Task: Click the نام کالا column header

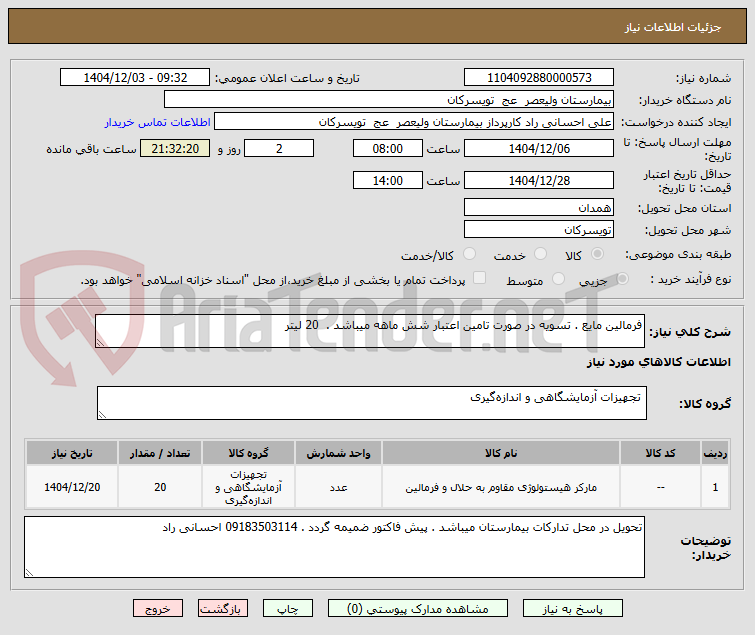Action: [x=501, y=453]
